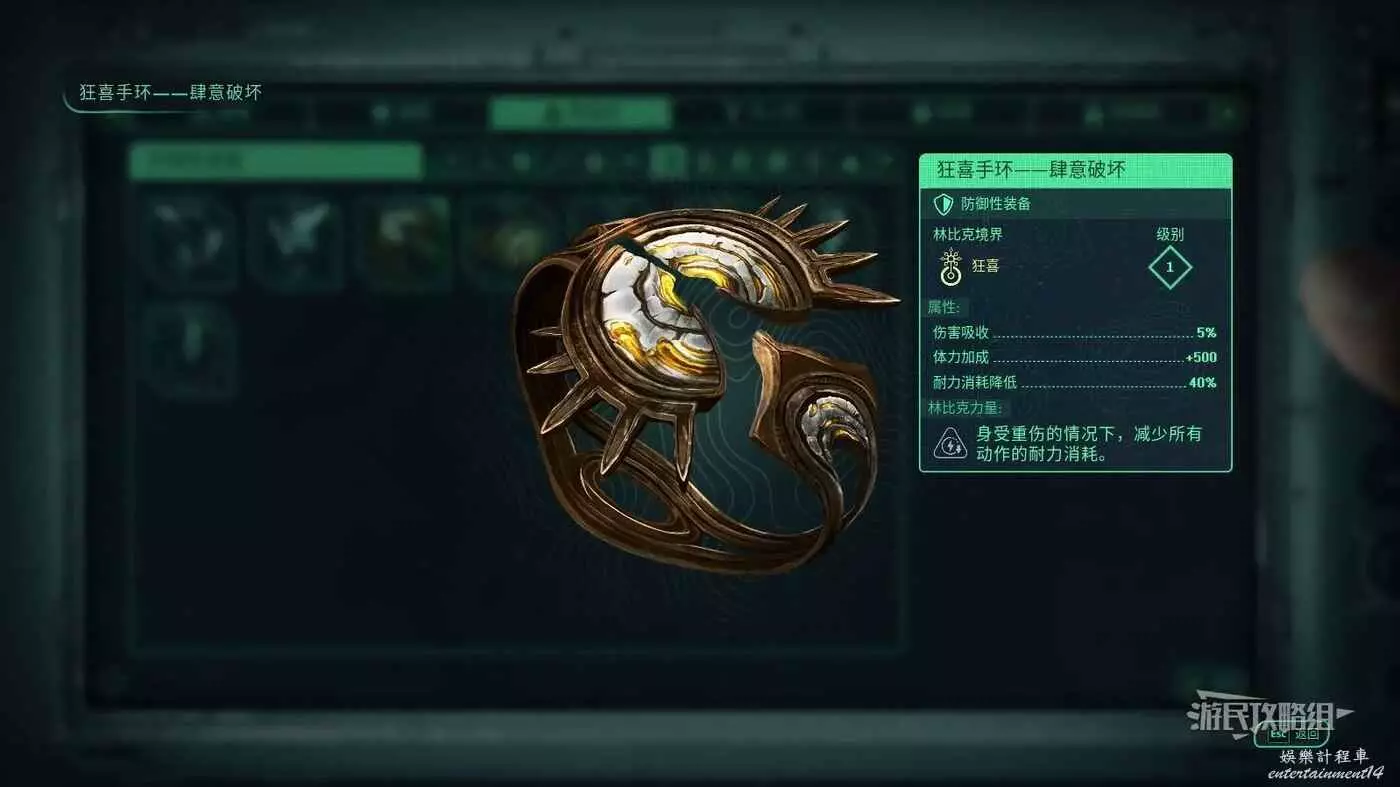Select the highlighted green category header above the item grid
This screenshot has width=1400, height=787.
(x=276, y=160)
